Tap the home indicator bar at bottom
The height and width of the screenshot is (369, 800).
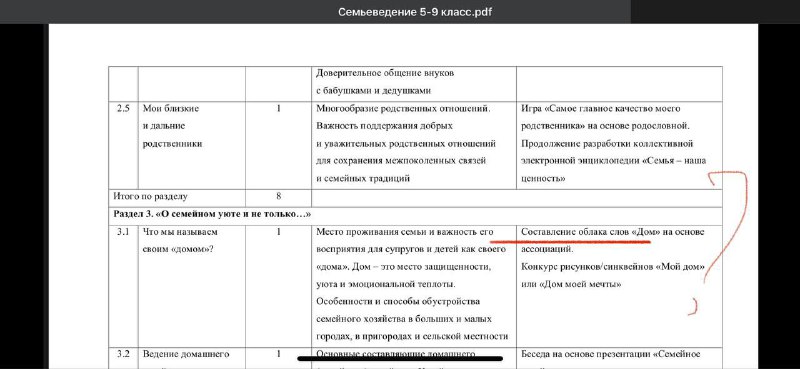point(400,358)
